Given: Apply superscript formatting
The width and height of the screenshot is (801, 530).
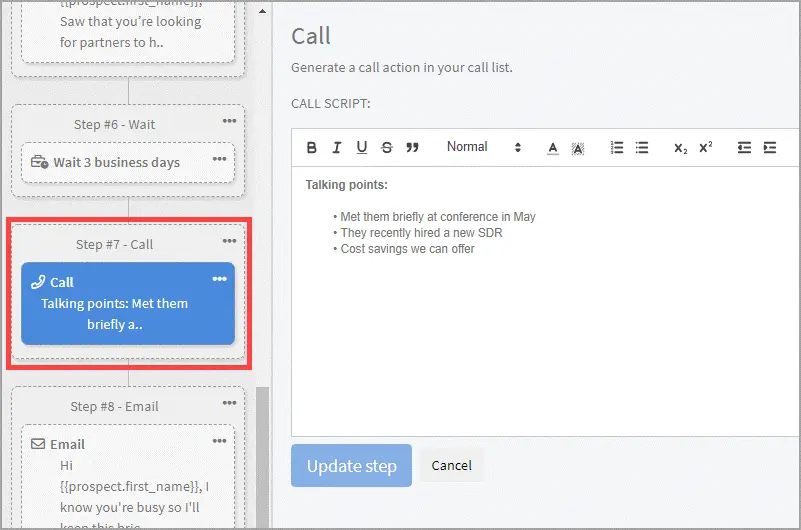Looking at the screenshot, I should coord(706,147).
